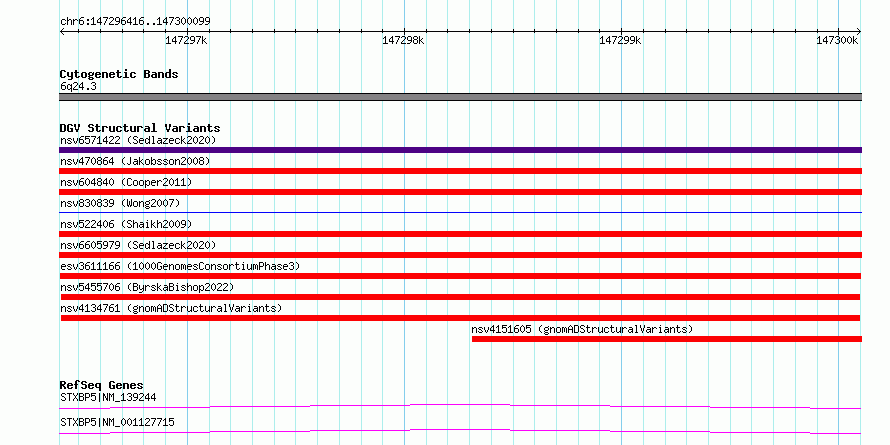Screen dimensions: 890x445
Task: Open variant nsv830839 (Wong2007) label
Action: 120,203
